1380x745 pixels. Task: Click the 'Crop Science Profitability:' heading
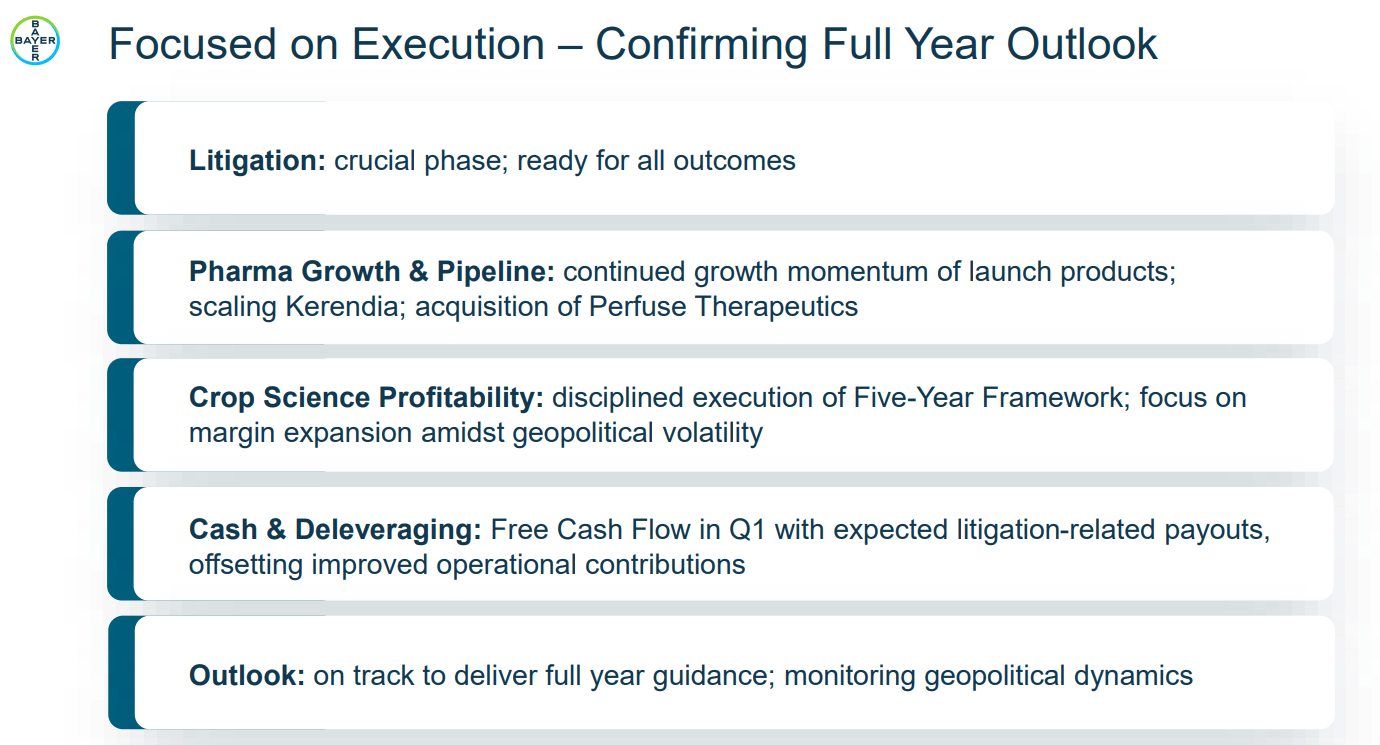(x=366, y=397)
